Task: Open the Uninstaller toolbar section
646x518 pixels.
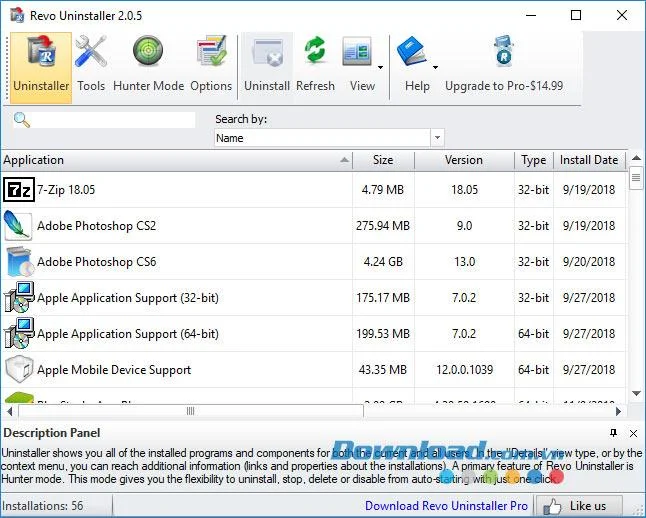Action: click(x=41, y=68)
